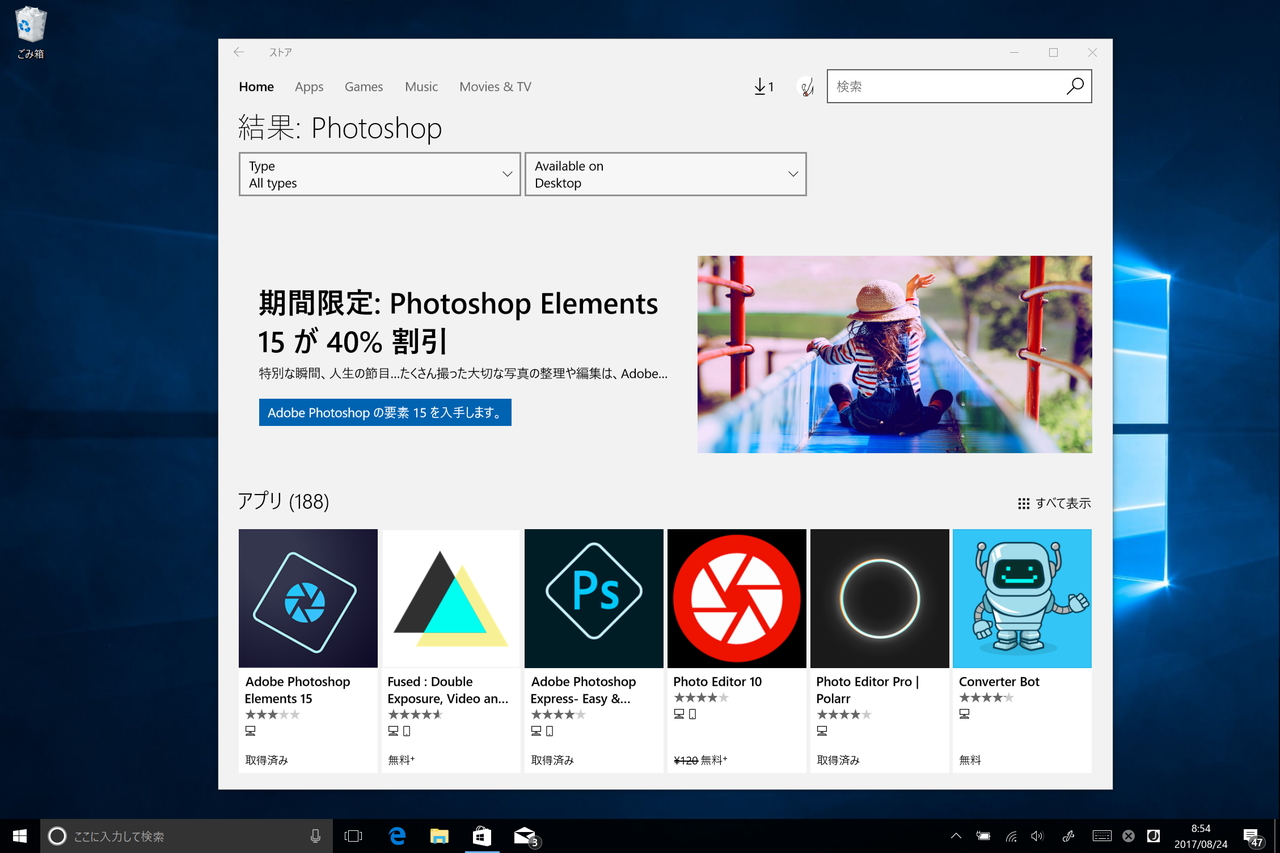Click the battery status tray icon
Viewport: 1280px width, 853px height.
point(984,836)
